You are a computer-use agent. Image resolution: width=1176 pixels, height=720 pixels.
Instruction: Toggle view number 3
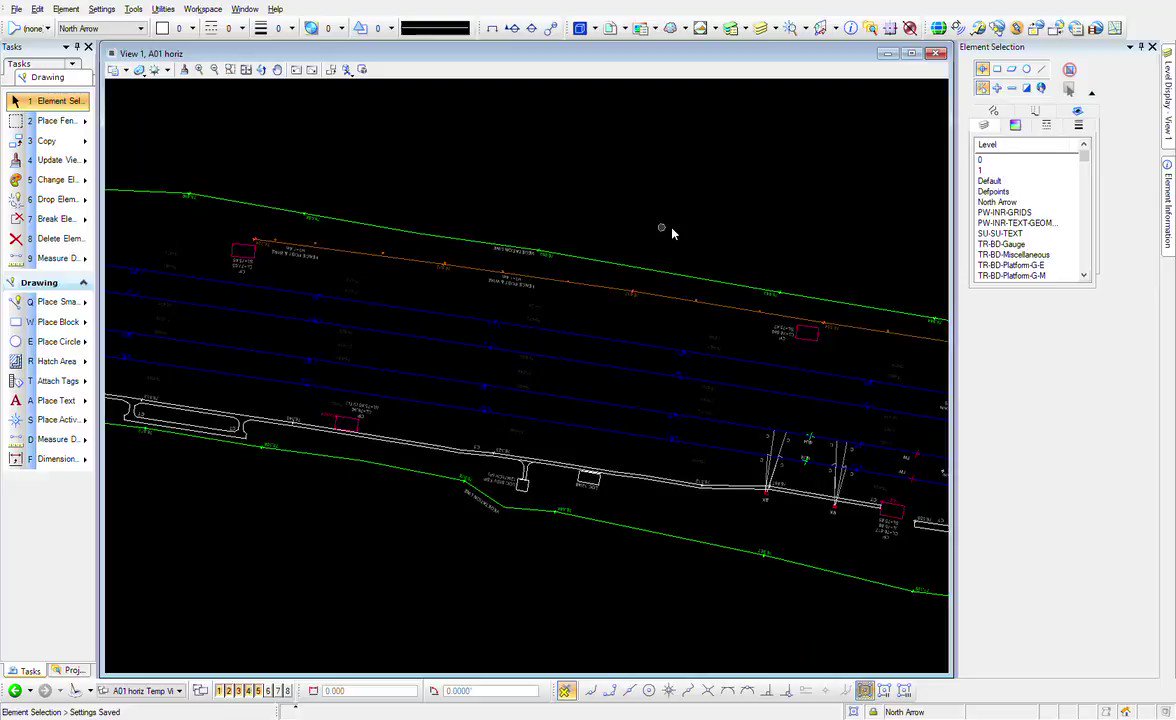click(x=238, y=691)
